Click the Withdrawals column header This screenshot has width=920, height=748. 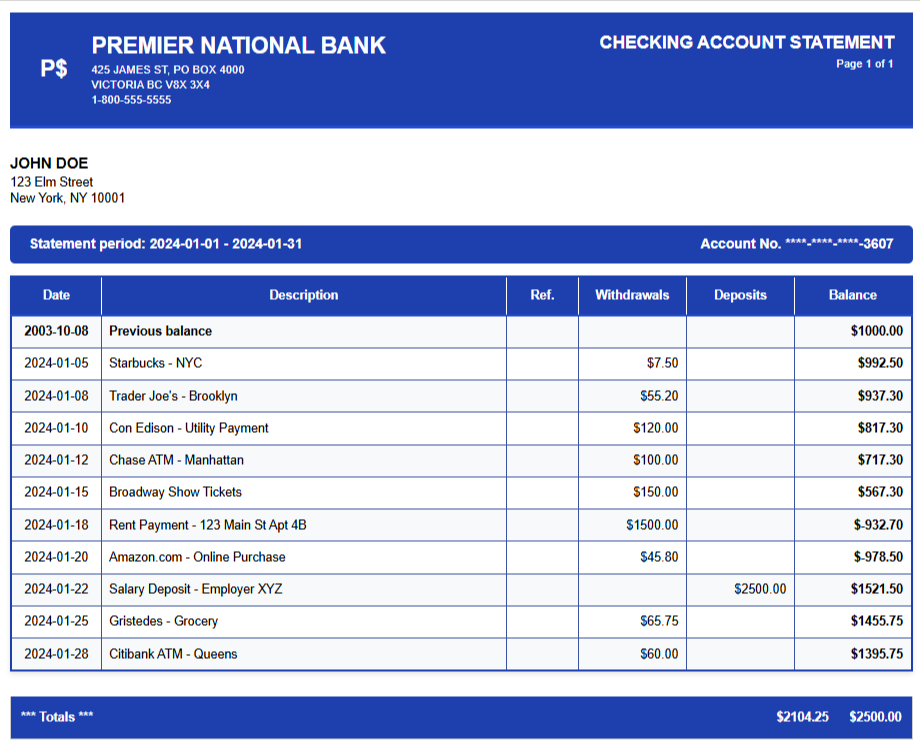coord(632,295)
